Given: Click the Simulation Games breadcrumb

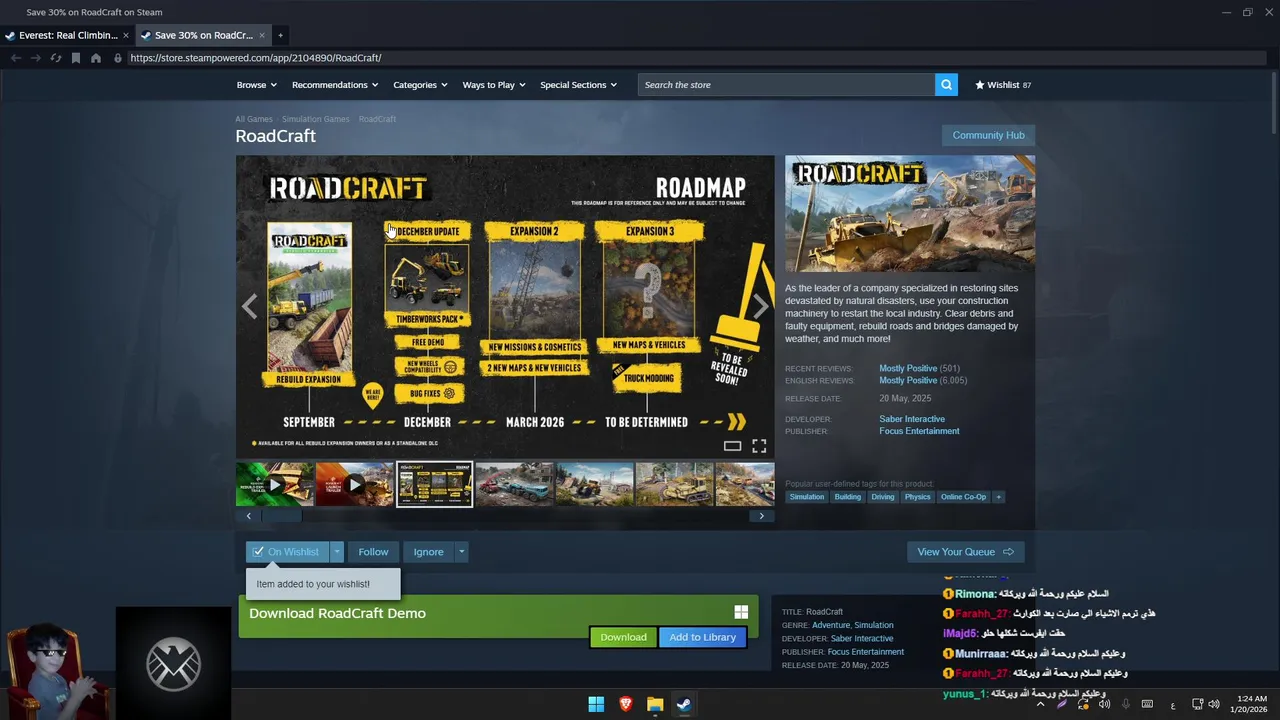Looking at the screenshot, I should pyautogui.click(x=316, y=119).
